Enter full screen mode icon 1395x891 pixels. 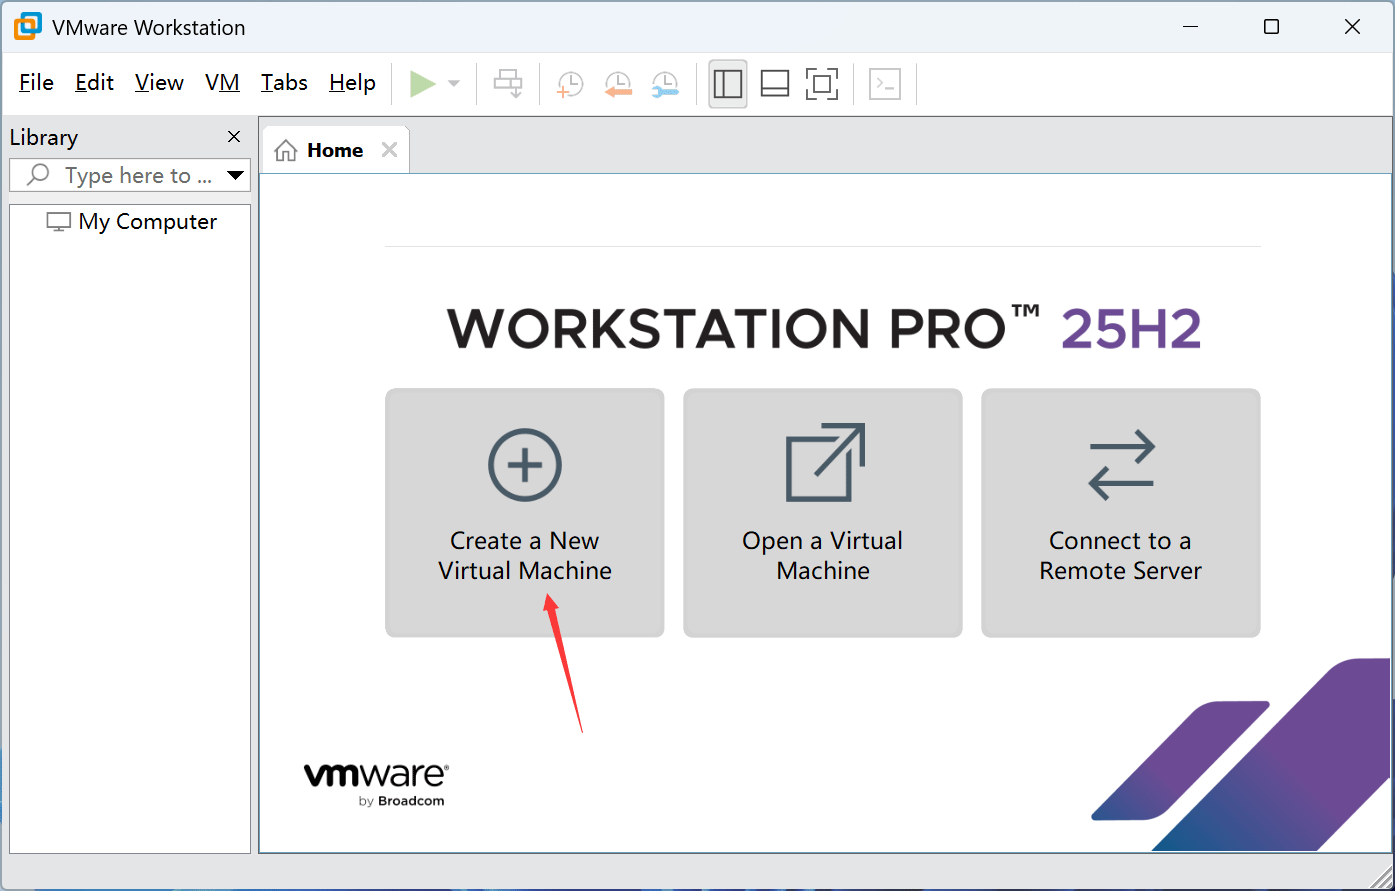click(x=822, y=84)
